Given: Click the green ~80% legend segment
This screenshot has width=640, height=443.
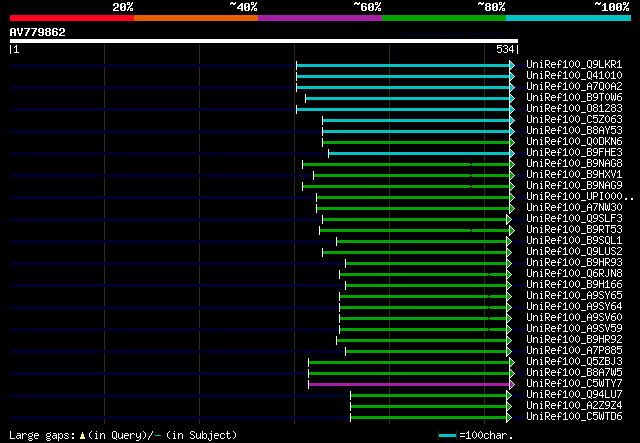Looking at the screenshot, I should pyautogui.click(x=444, y=18).
